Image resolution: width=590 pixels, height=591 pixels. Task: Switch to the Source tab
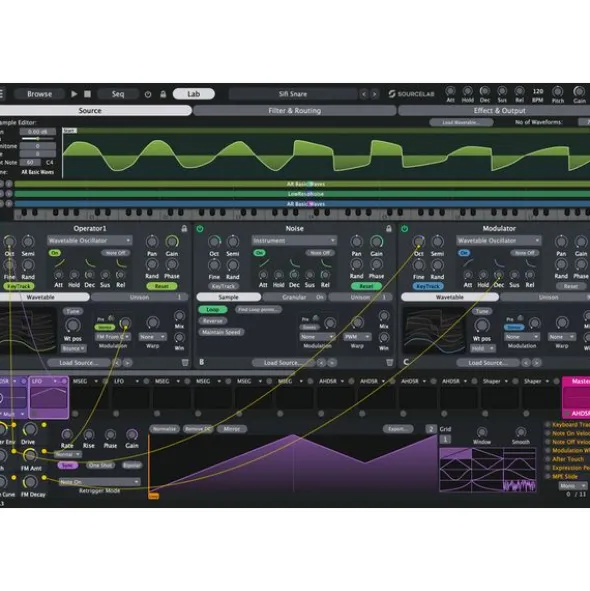[90, 110]
